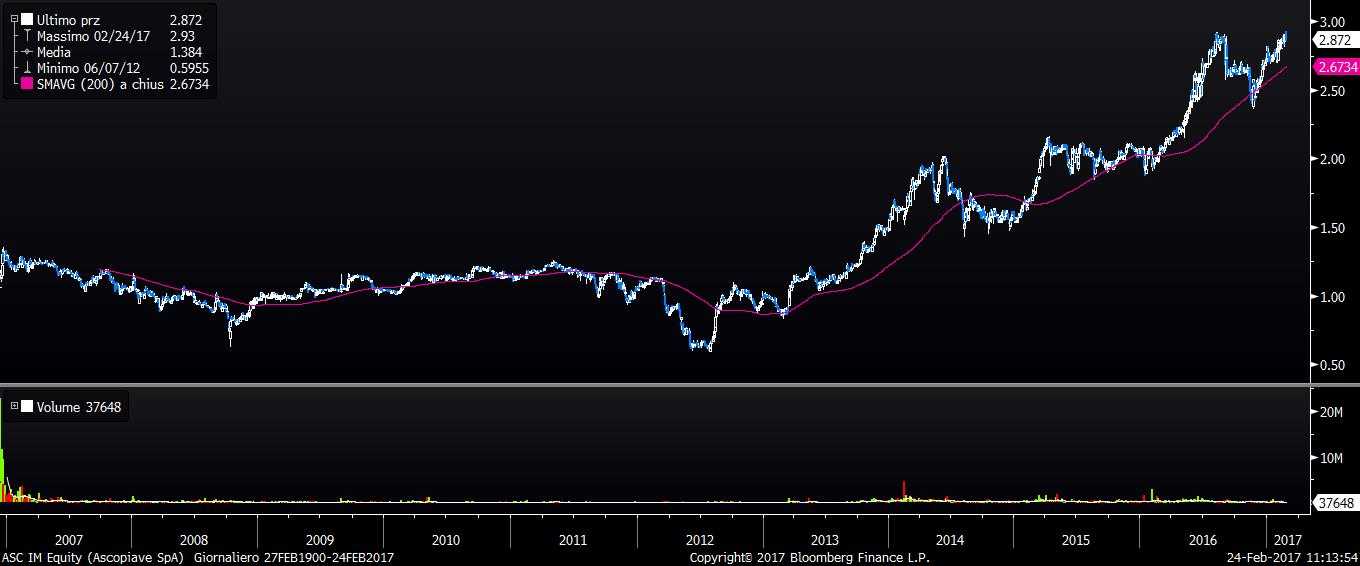Click the 2017 year on time axis
The width and height of the screenshot is (1360, 566).
tap(1288, 540)
